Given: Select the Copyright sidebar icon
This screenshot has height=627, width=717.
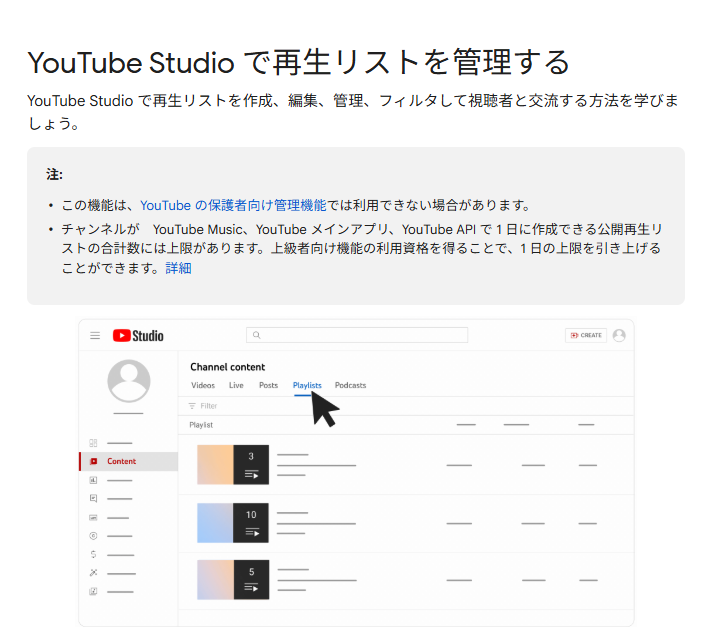Looking at the screenshot, I should pyautogui.click(x=93, y=536).
